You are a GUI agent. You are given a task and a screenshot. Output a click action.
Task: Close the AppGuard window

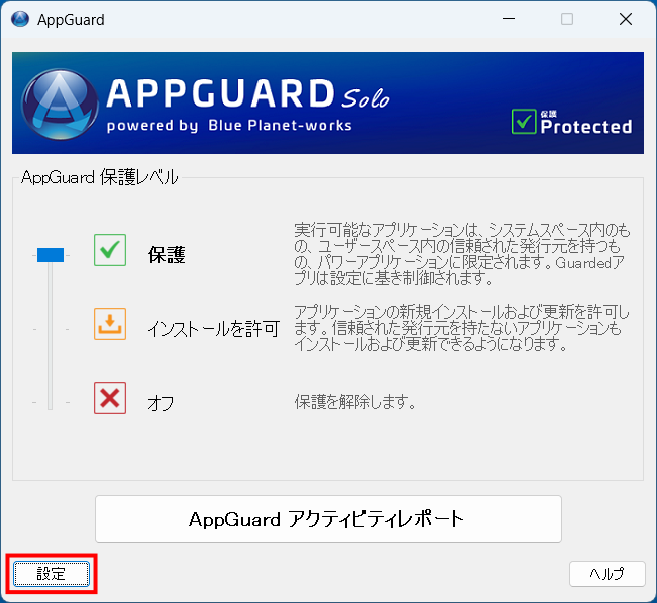coord(625,20)
